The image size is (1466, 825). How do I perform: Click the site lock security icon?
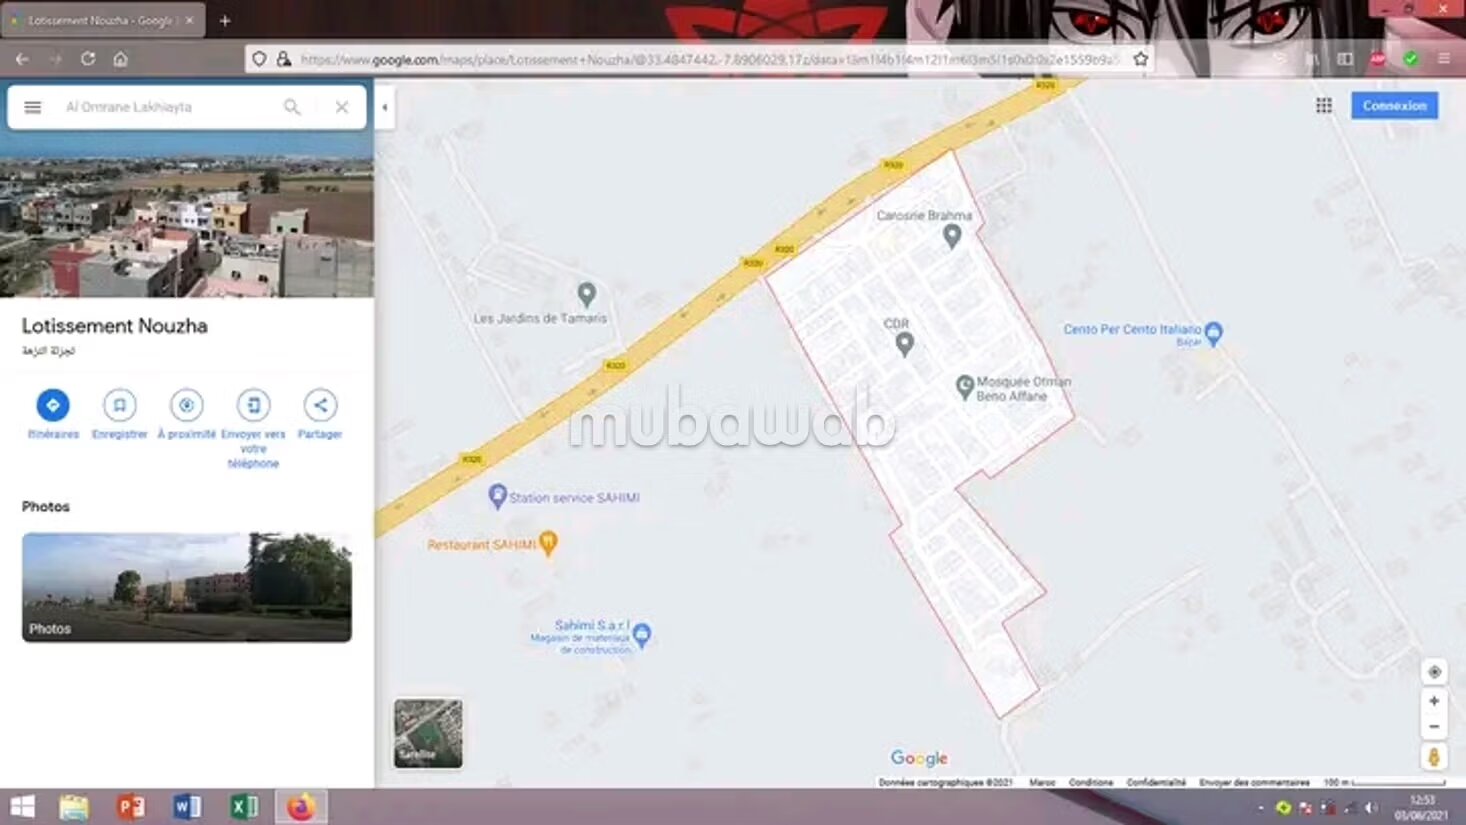tap(284, 59)
